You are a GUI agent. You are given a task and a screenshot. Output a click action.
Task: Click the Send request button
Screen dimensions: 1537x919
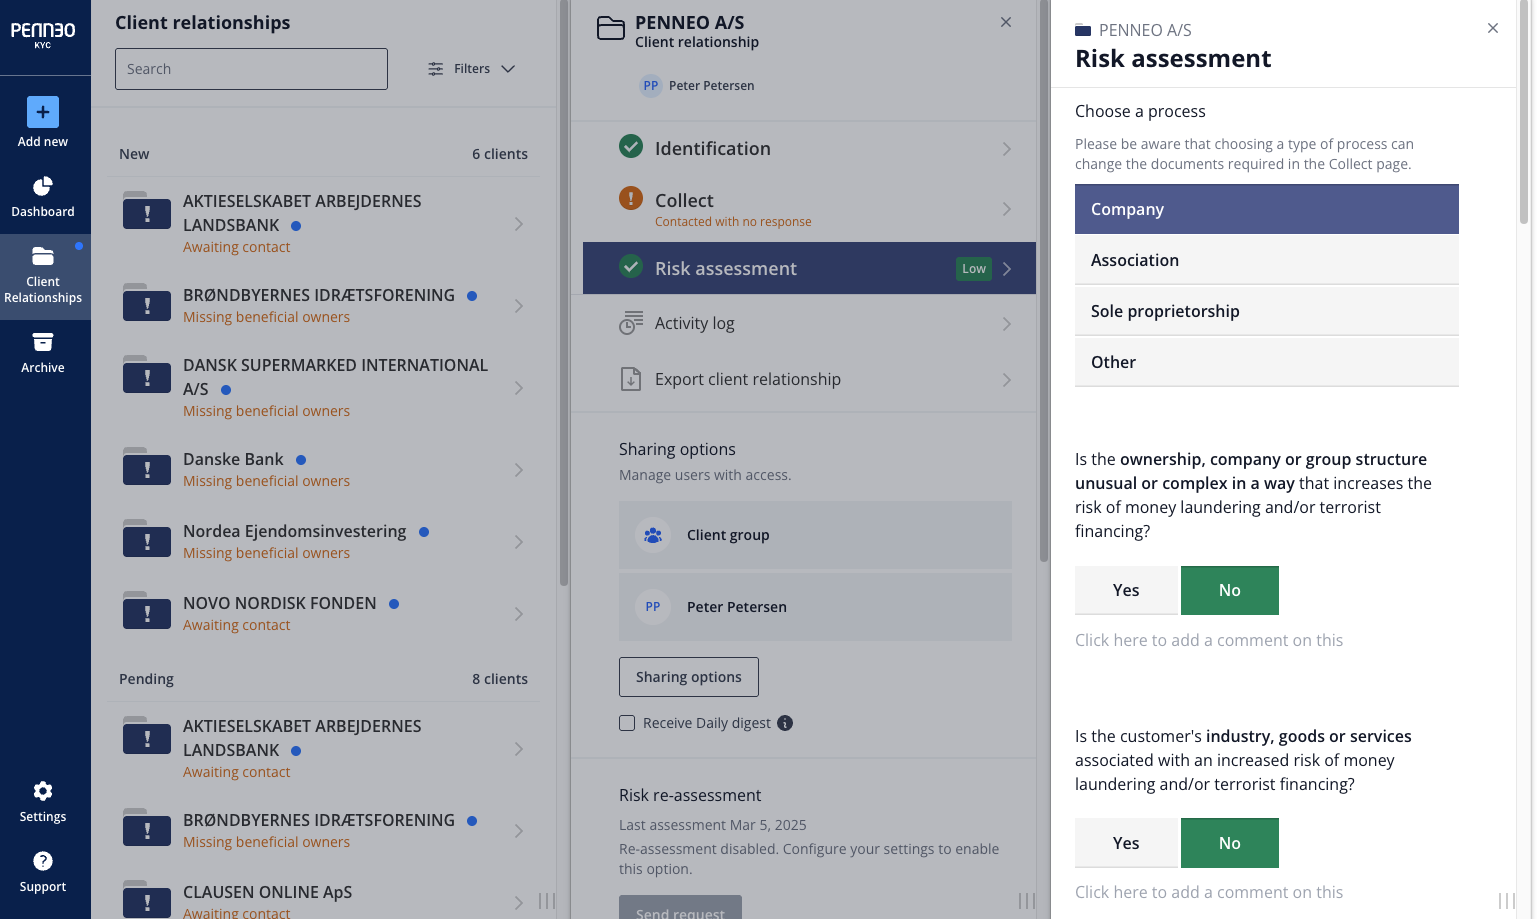click(x=680, y=908)
